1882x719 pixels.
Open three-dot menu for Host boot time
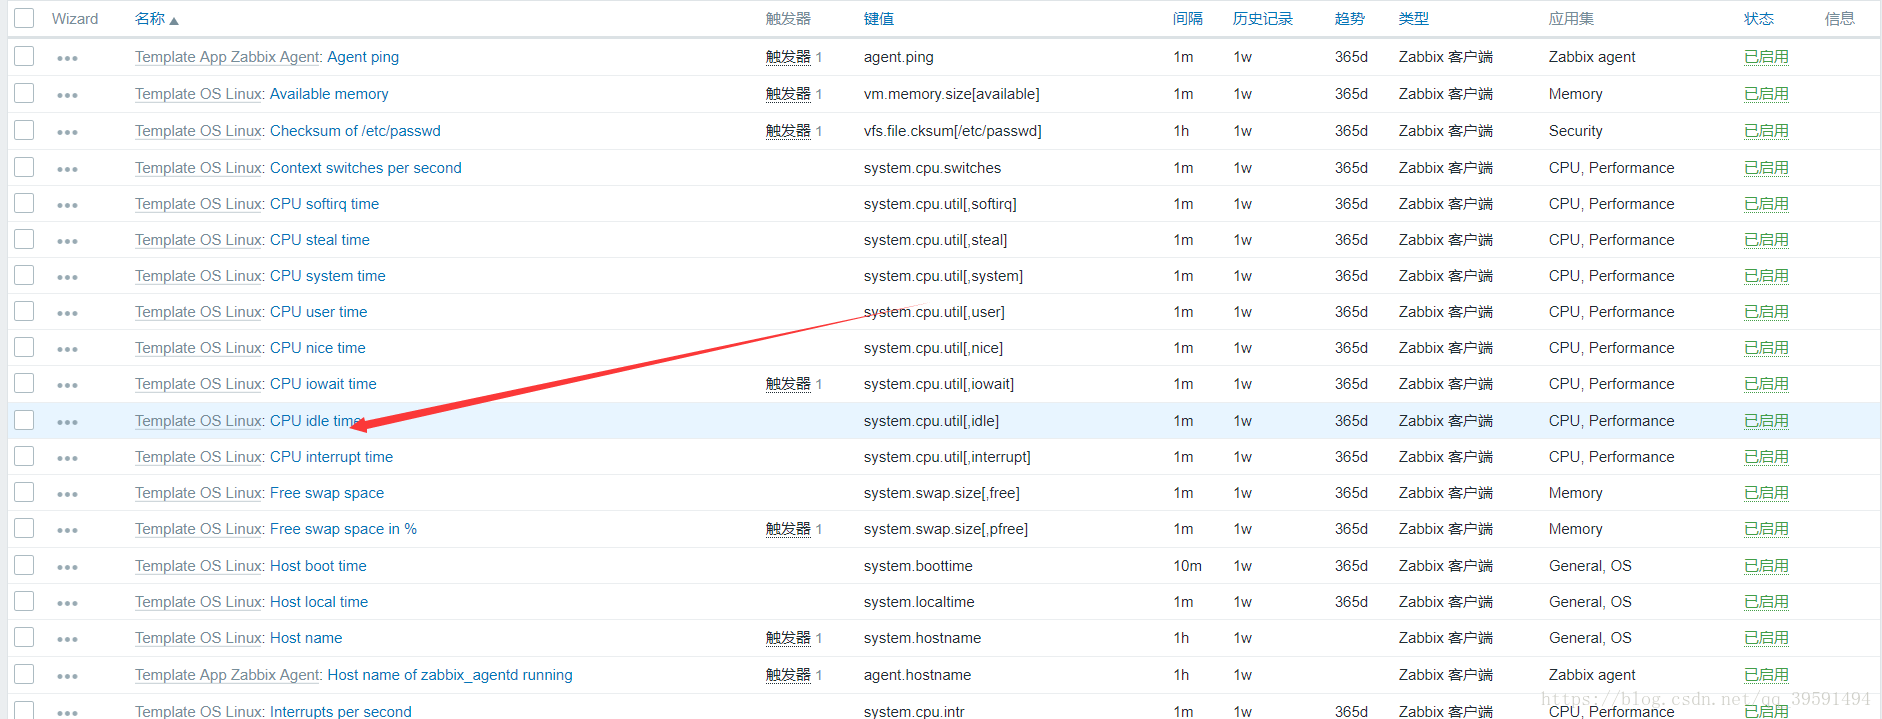[x=67, y=567]
